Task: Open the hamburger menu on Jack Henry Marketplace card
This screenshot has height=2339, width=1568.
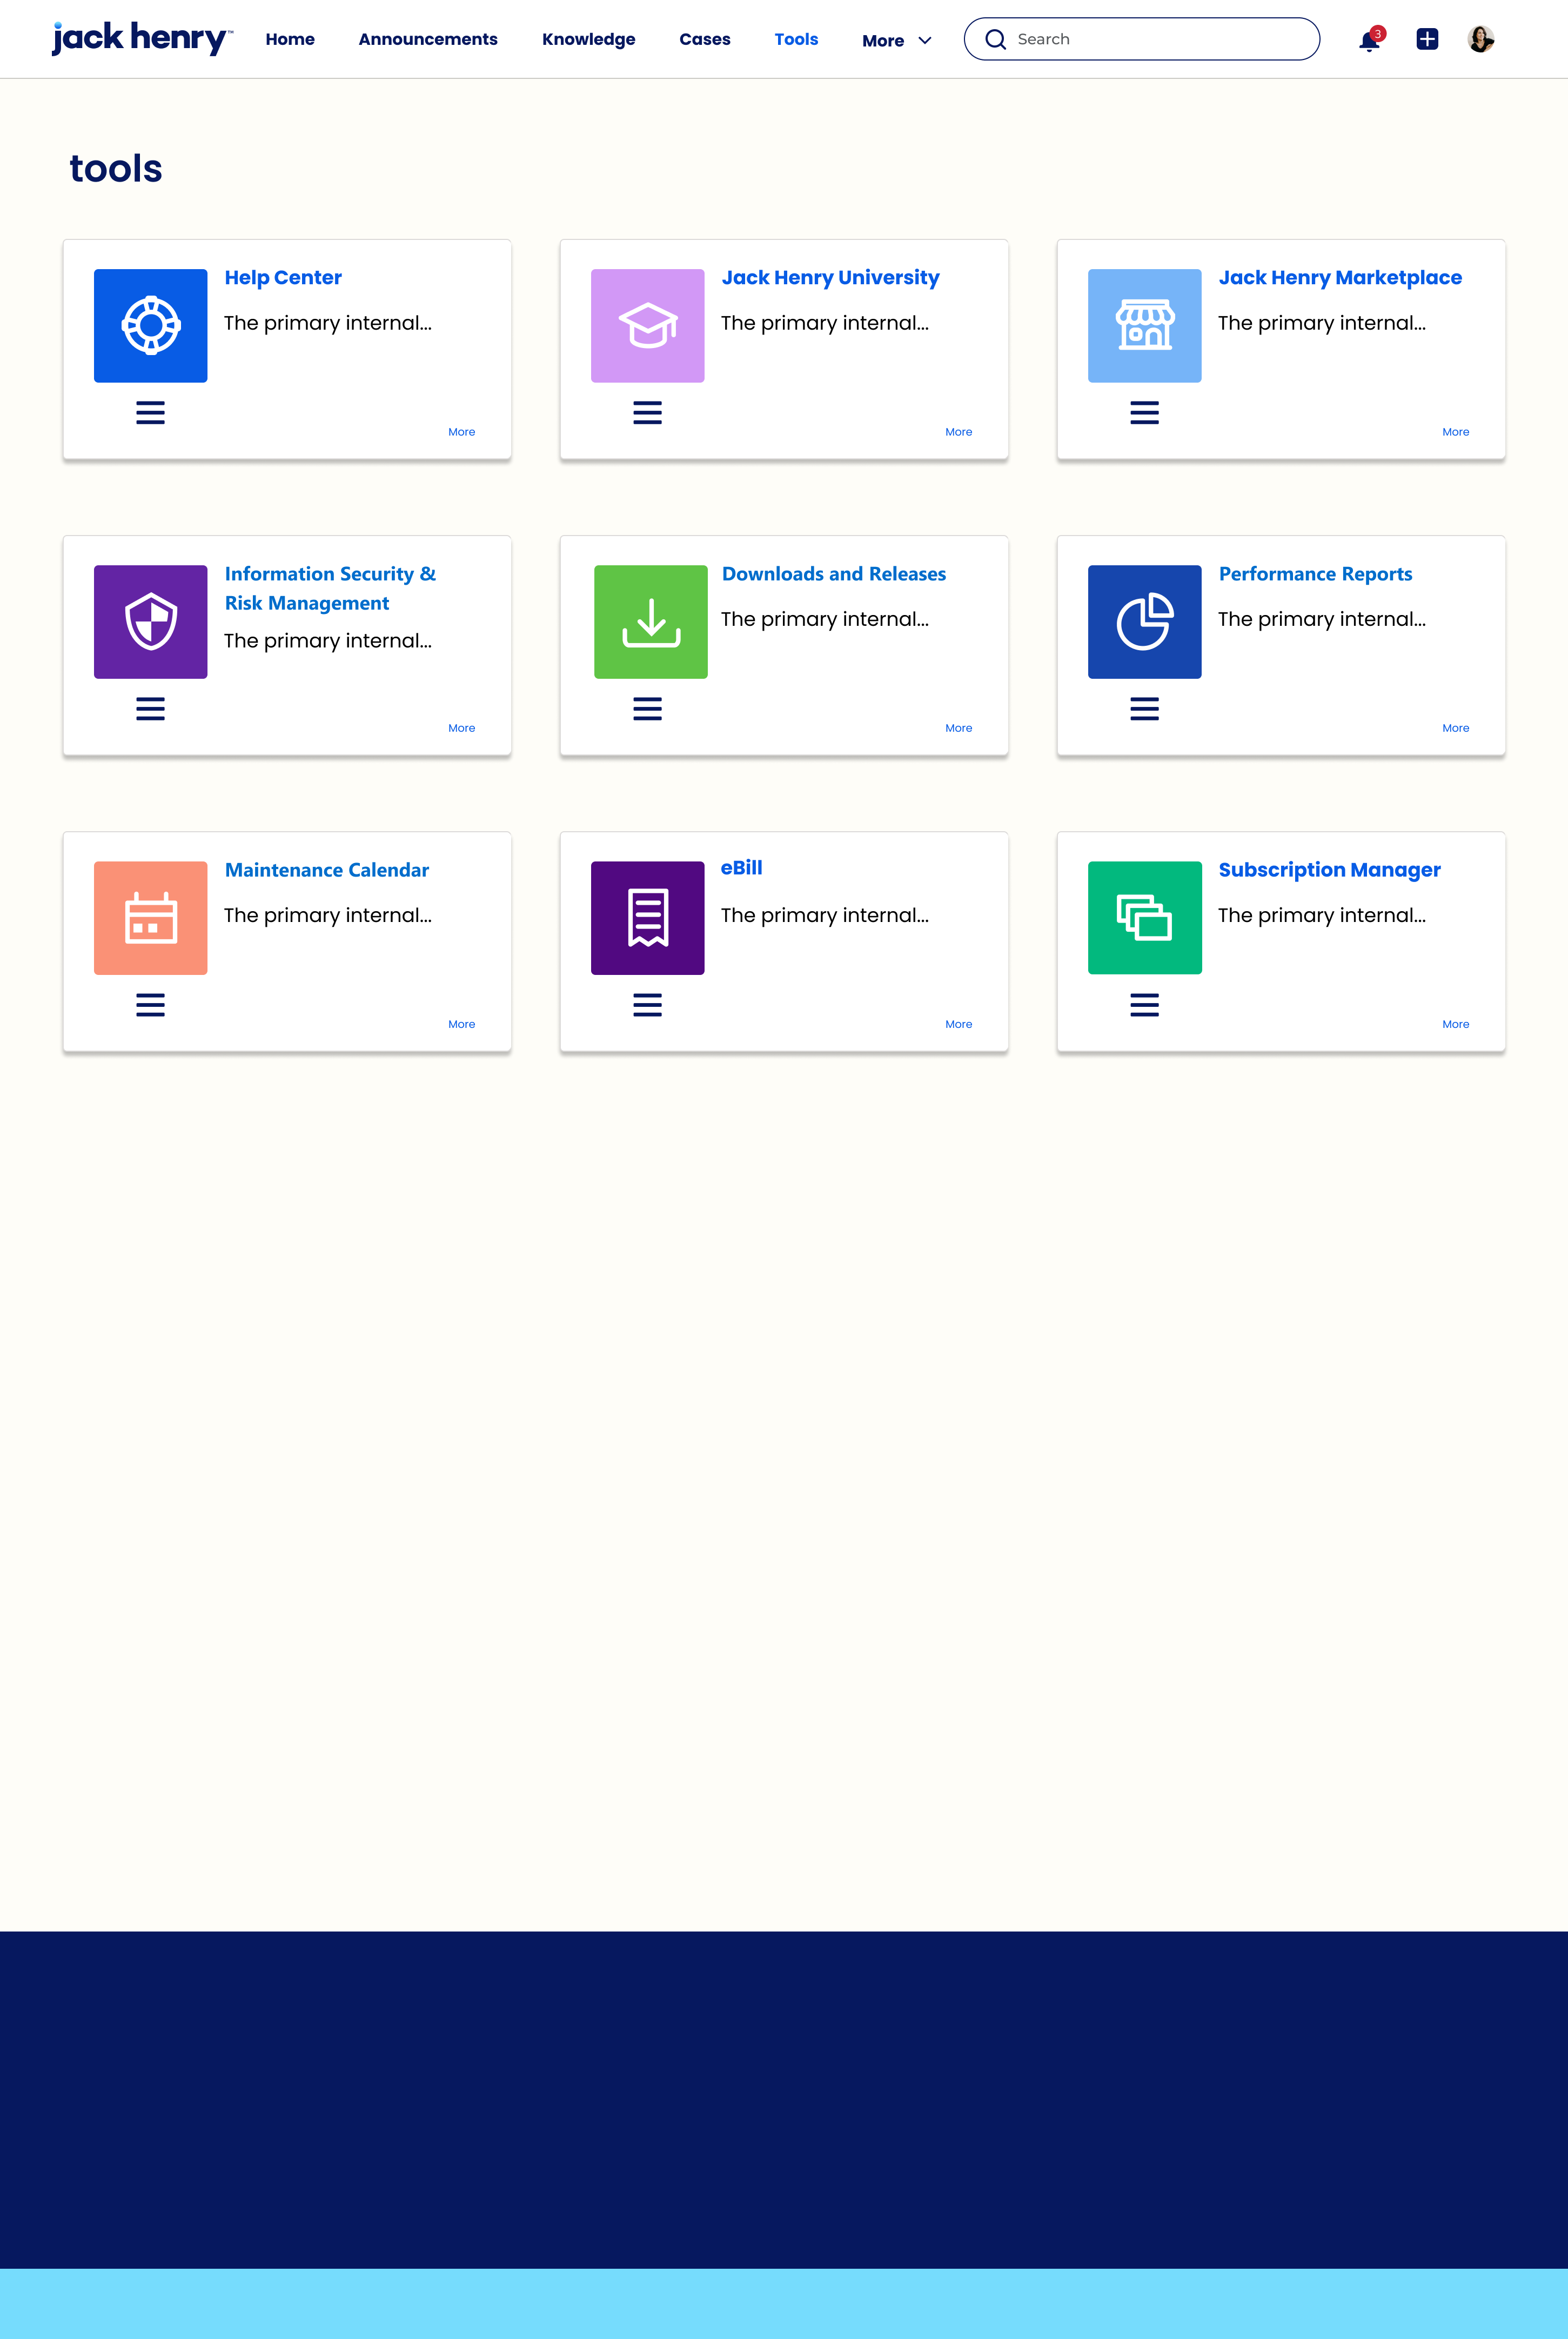Action: point(1144,413)
